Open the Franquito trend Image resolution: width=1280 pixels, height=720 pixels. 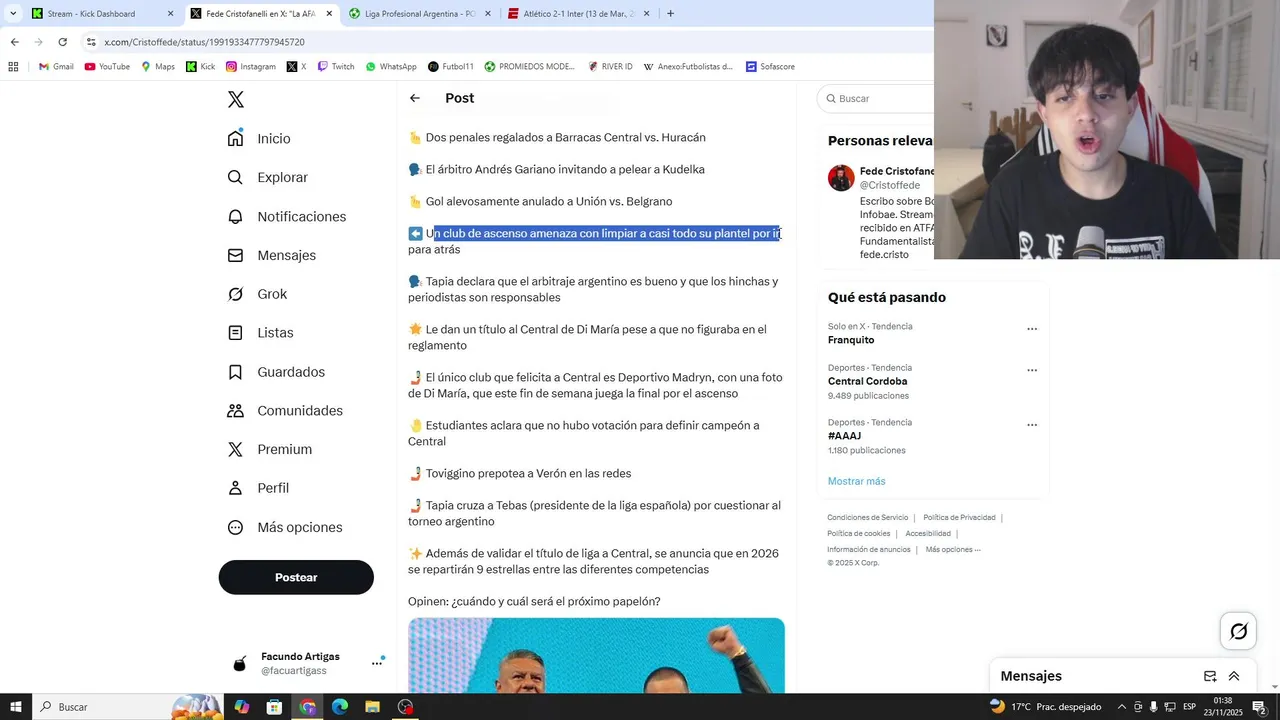[851, 340]
